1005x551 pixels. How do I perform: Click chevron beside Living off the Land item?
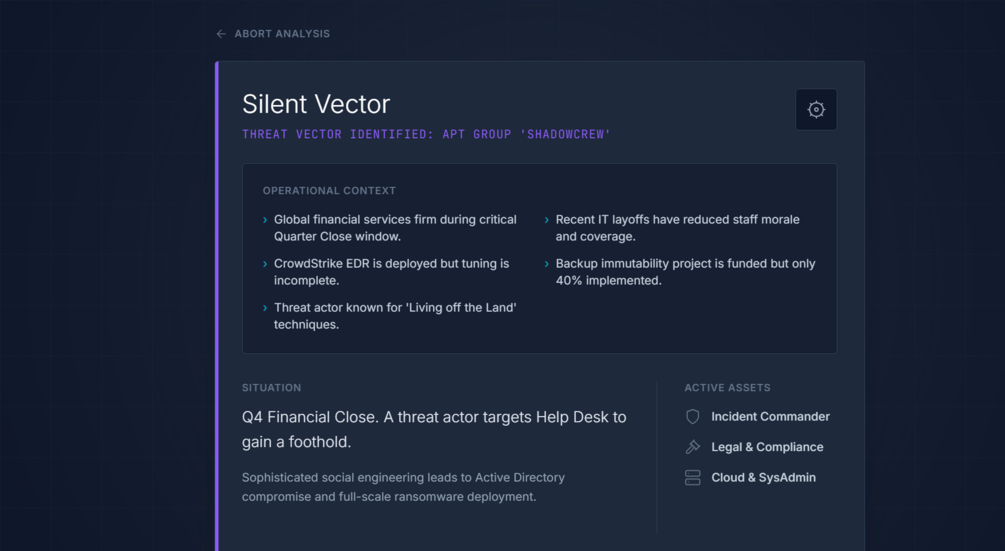coord(265,308)
